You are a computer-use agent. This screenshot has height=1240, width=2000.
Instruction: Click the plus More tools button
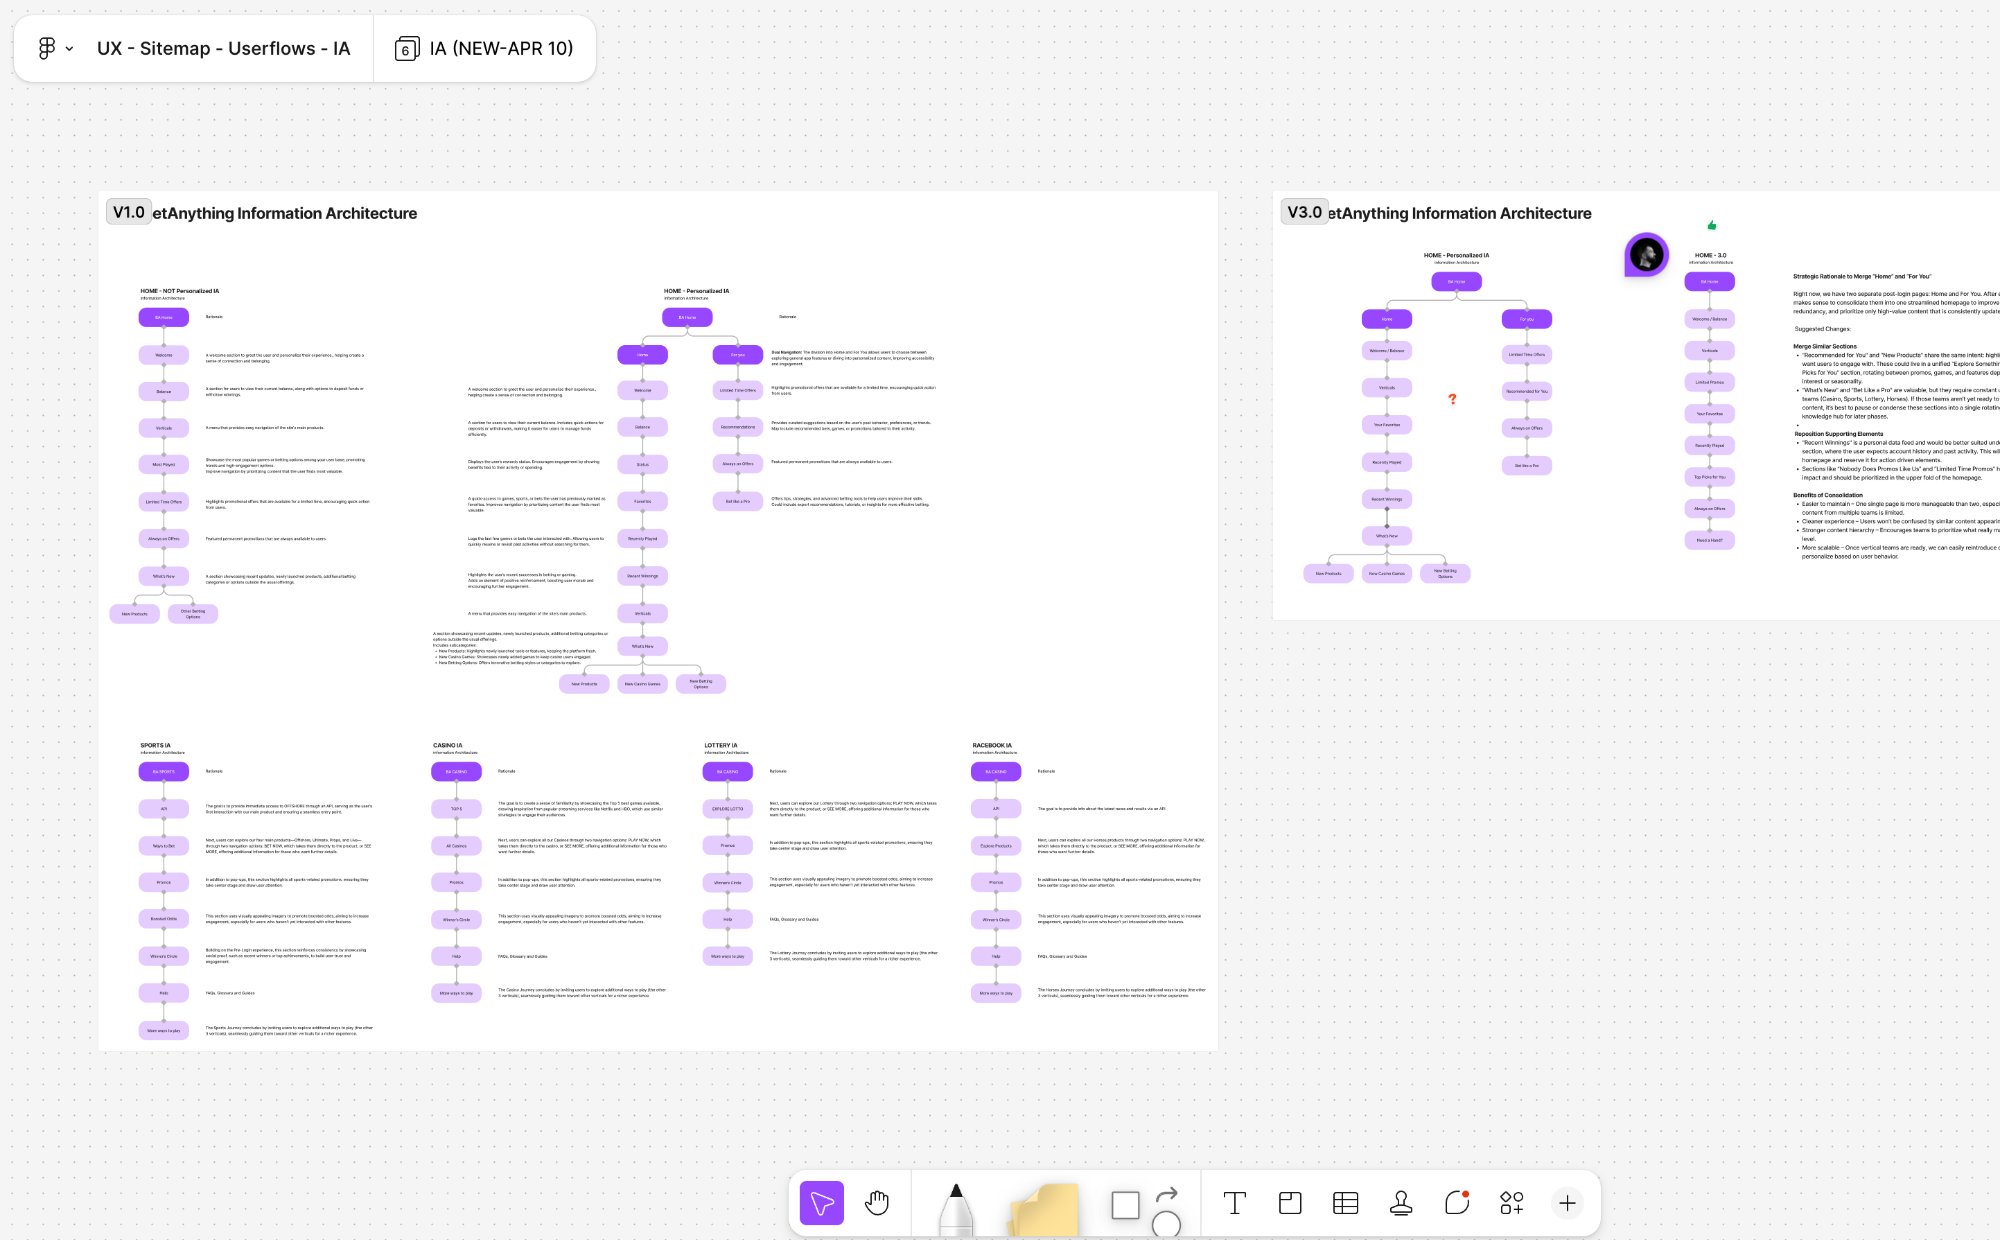click(x=1567, y=1203)
